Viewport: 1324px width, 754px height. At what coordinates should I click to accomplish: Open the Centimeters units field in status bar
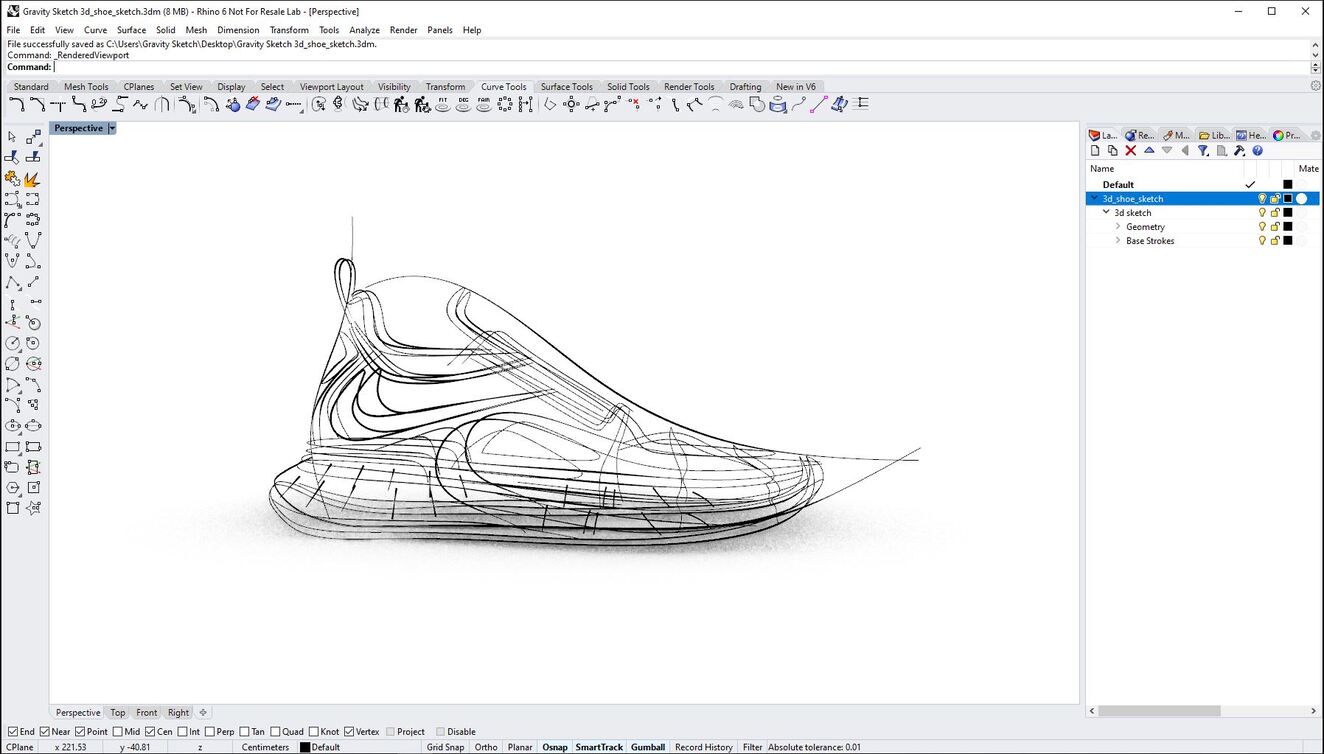pyautogui.click(x=265, y=747)
